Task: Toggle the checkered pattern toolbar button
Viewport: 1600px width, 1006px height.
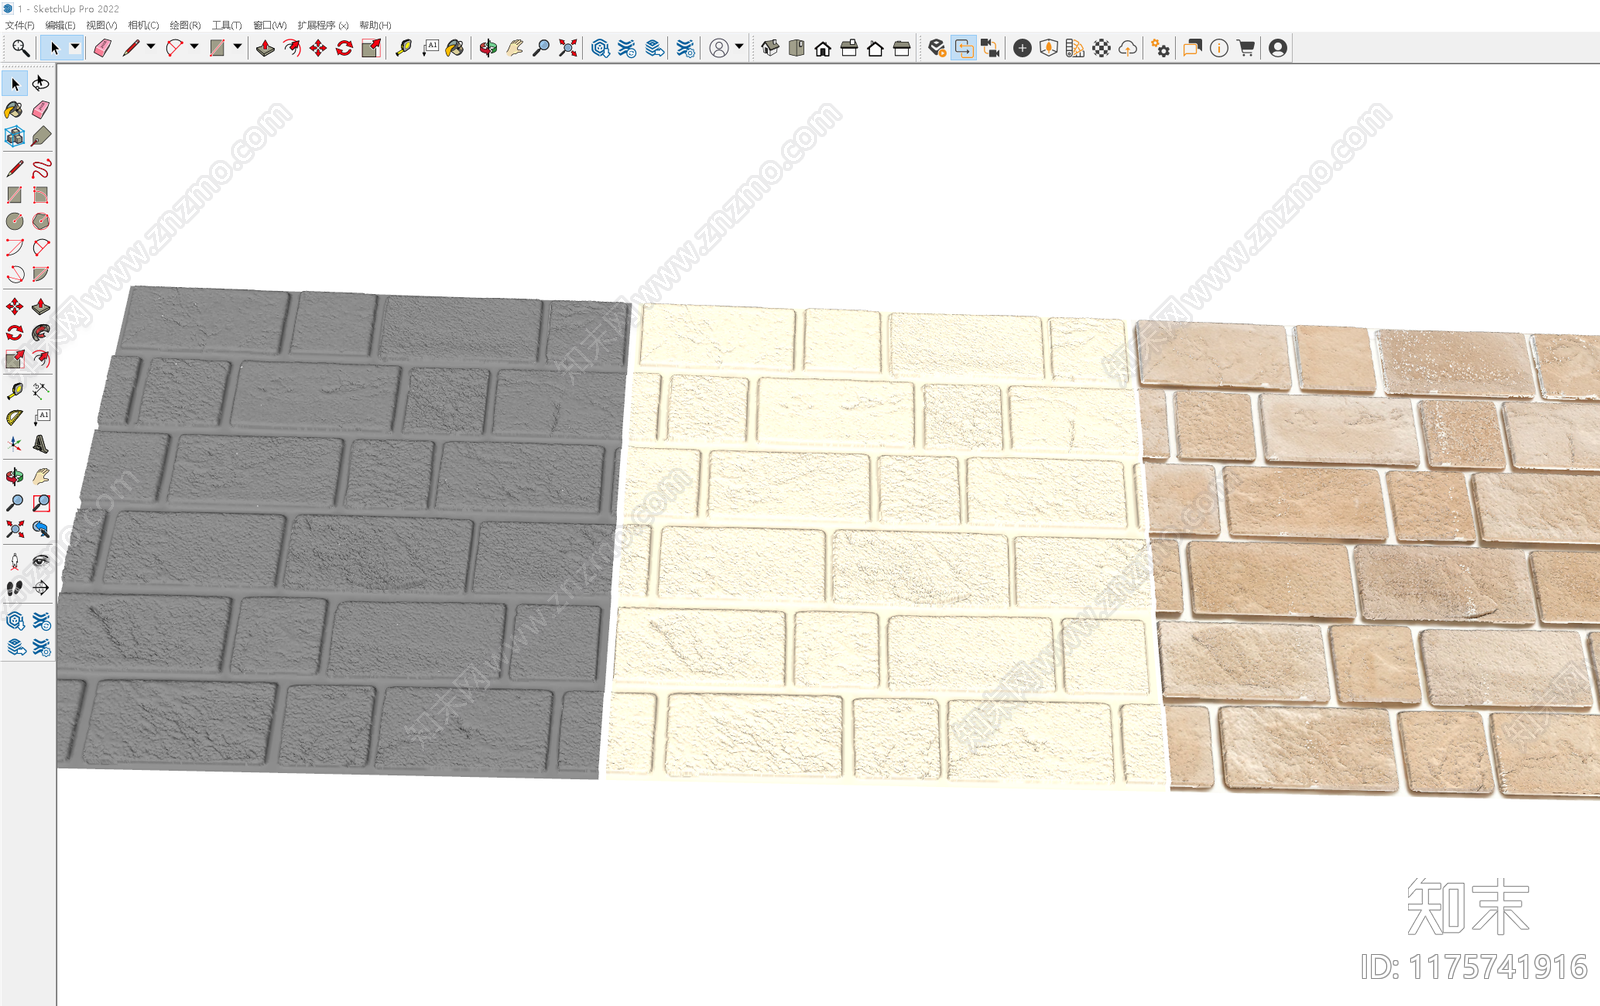Action: pos(1101,48)
